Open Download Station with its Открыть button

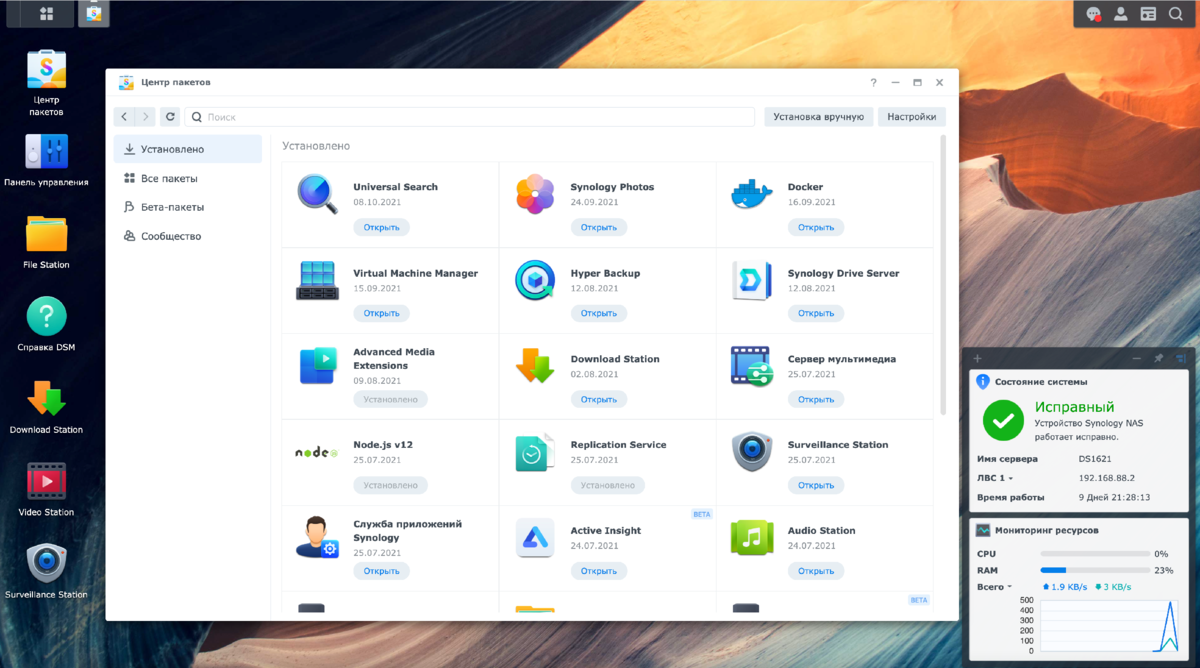(x=599, y=399)
